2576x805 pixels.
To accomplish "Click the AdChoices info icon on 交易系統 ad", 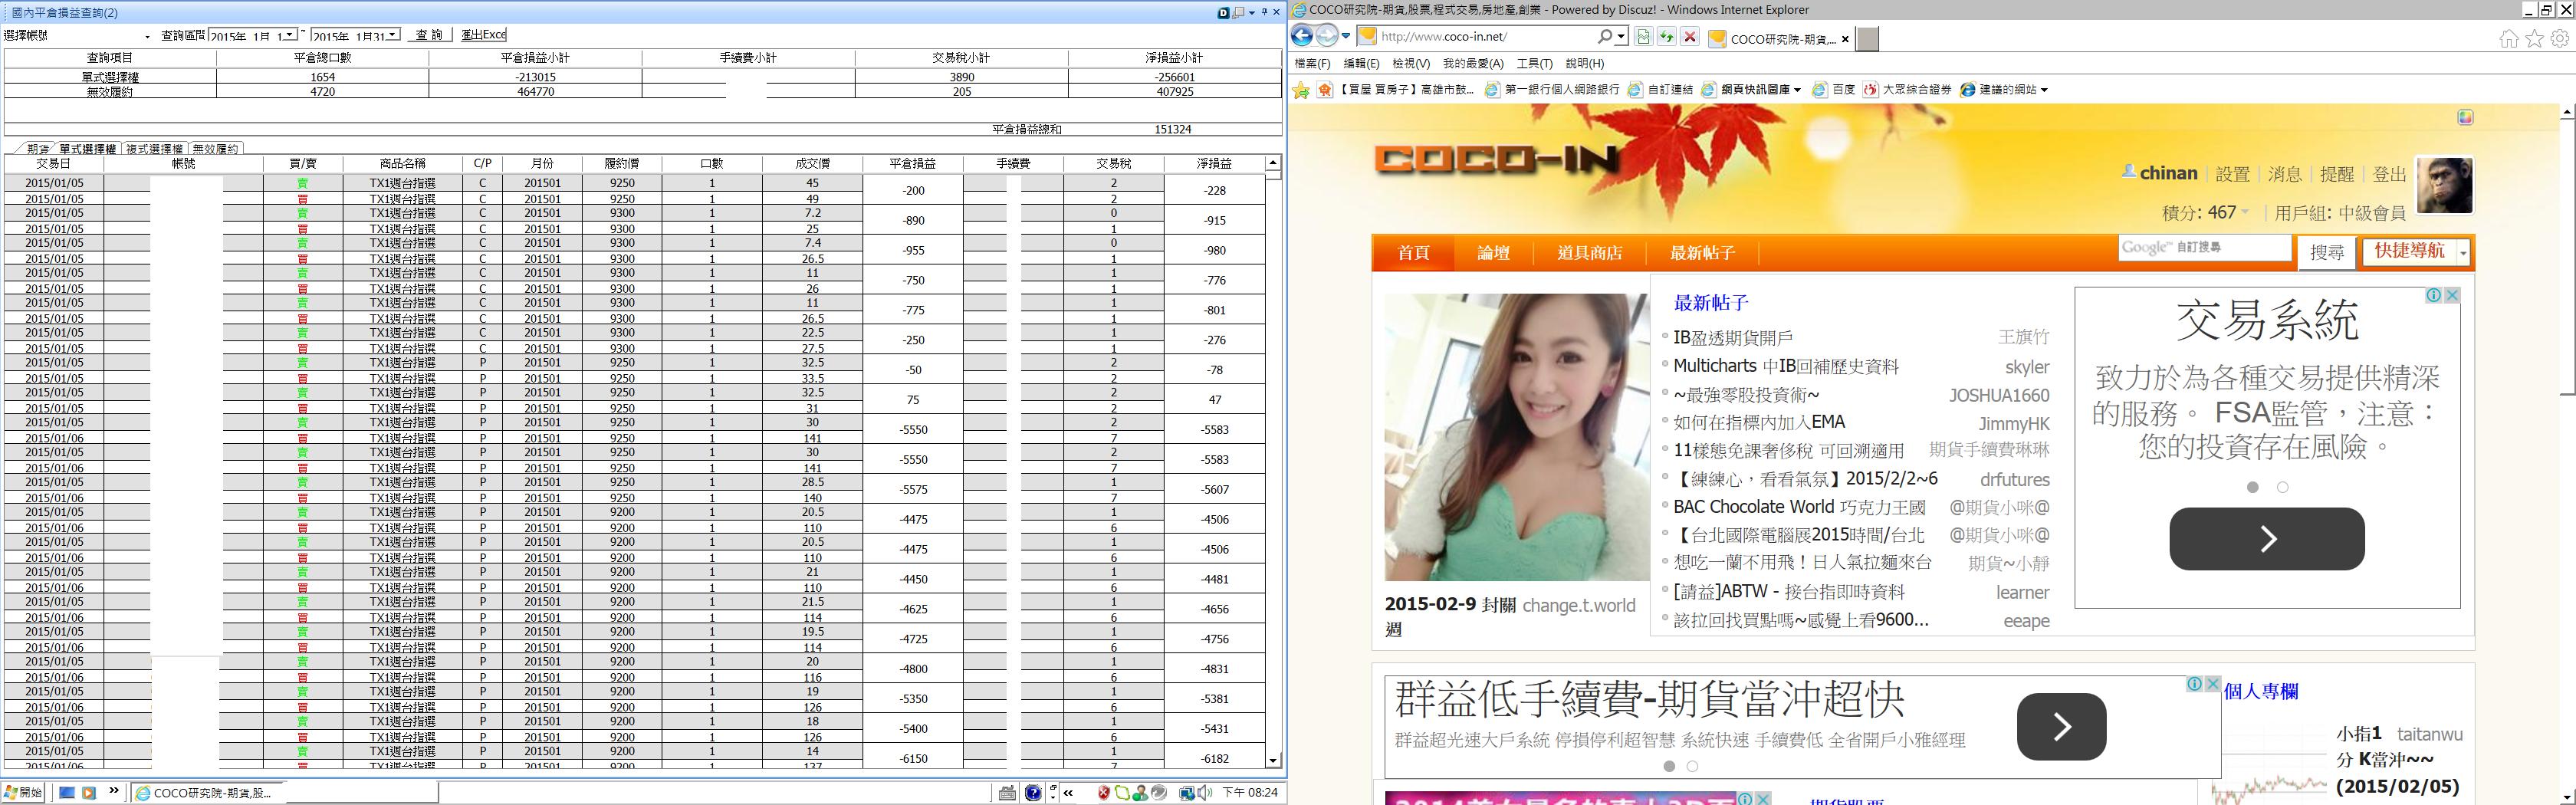I will (x=2434, y=295).
